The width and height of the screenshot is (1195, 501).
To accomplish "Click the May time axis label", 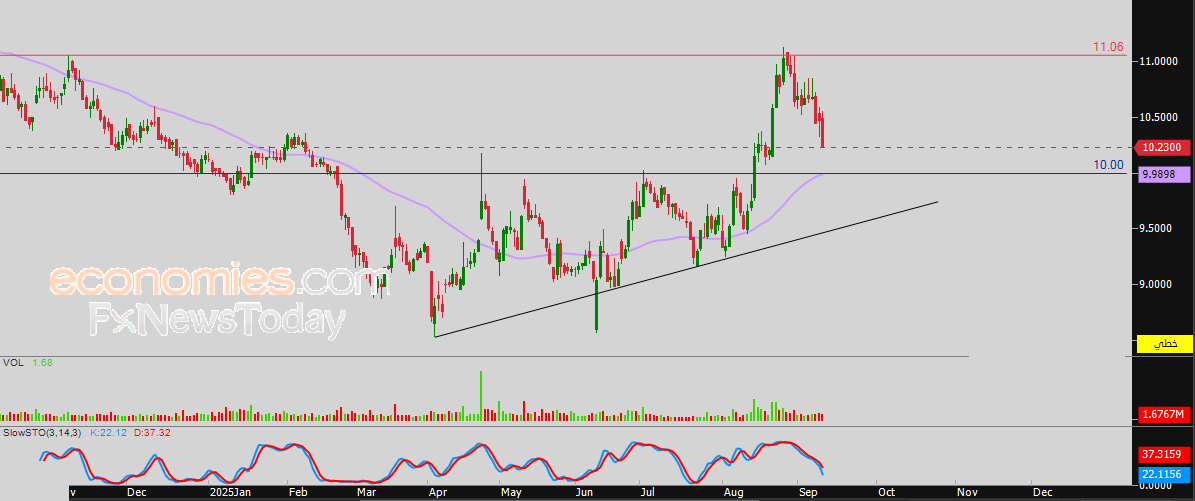I will 510,493.
